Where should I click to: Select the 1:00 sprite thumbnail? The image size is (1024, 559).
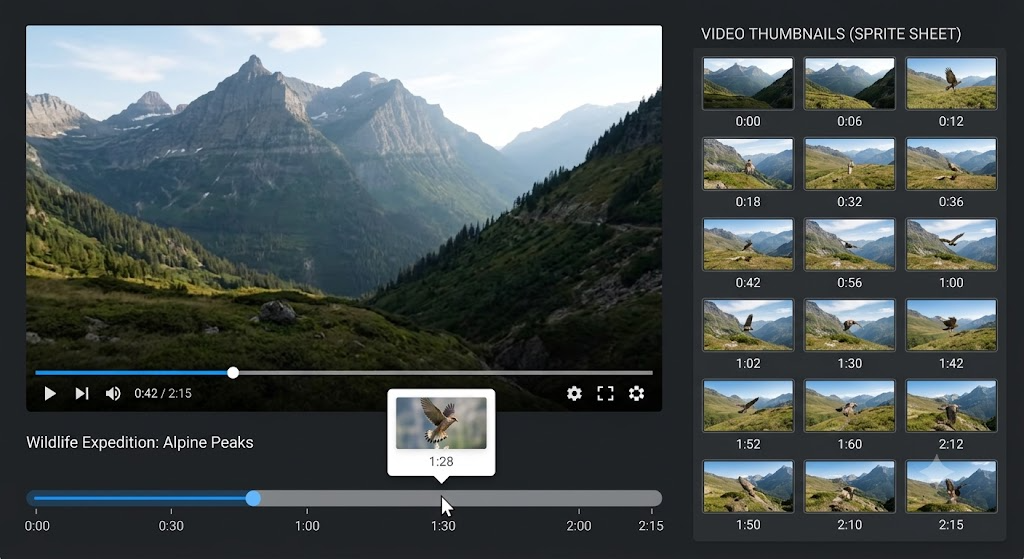pyautogui.click(x=952, y=244)
